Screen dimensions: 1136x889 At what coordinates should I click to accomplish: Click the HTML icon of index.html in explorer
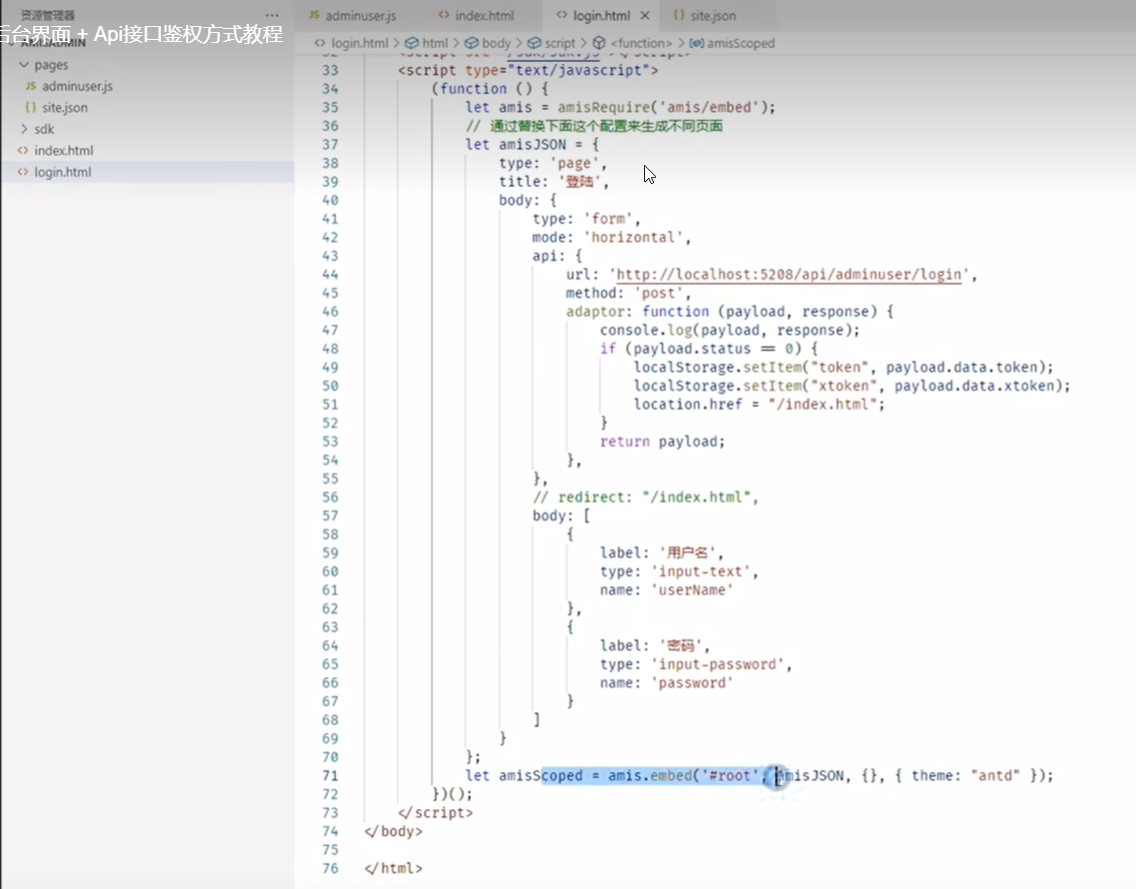[23, 151]
